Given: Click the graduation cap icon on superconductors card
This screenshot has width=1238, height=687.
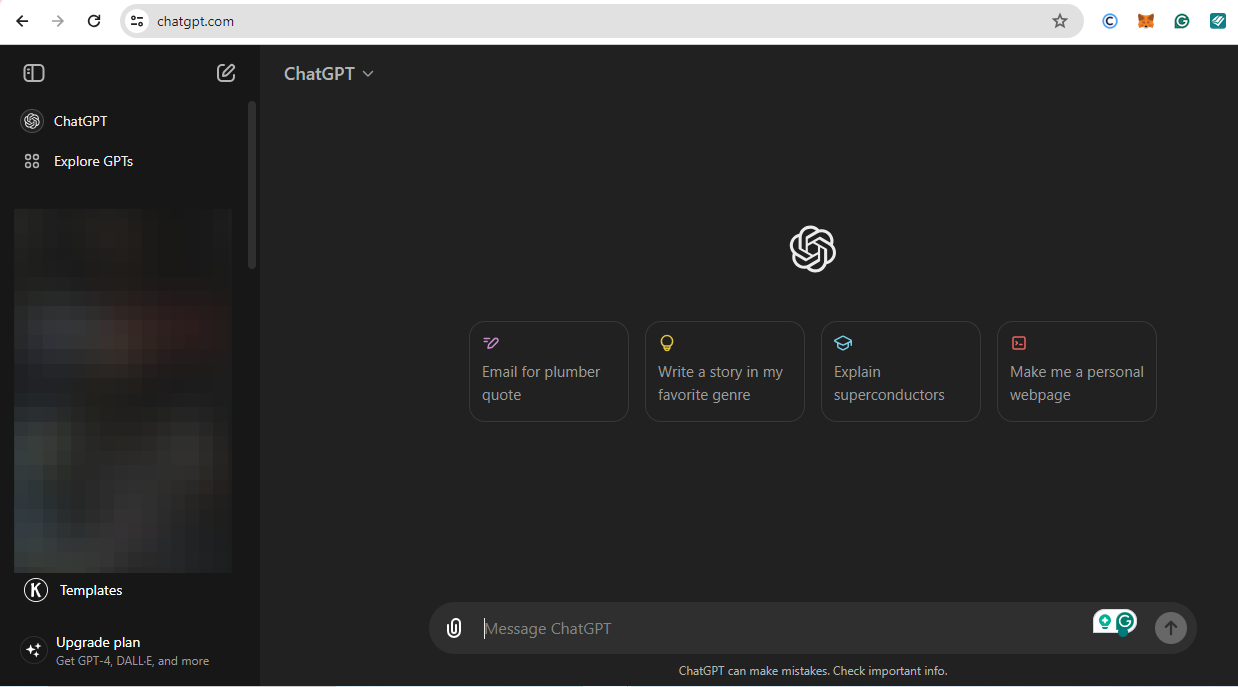Looking at the screenshot, I should click(843, 343).
